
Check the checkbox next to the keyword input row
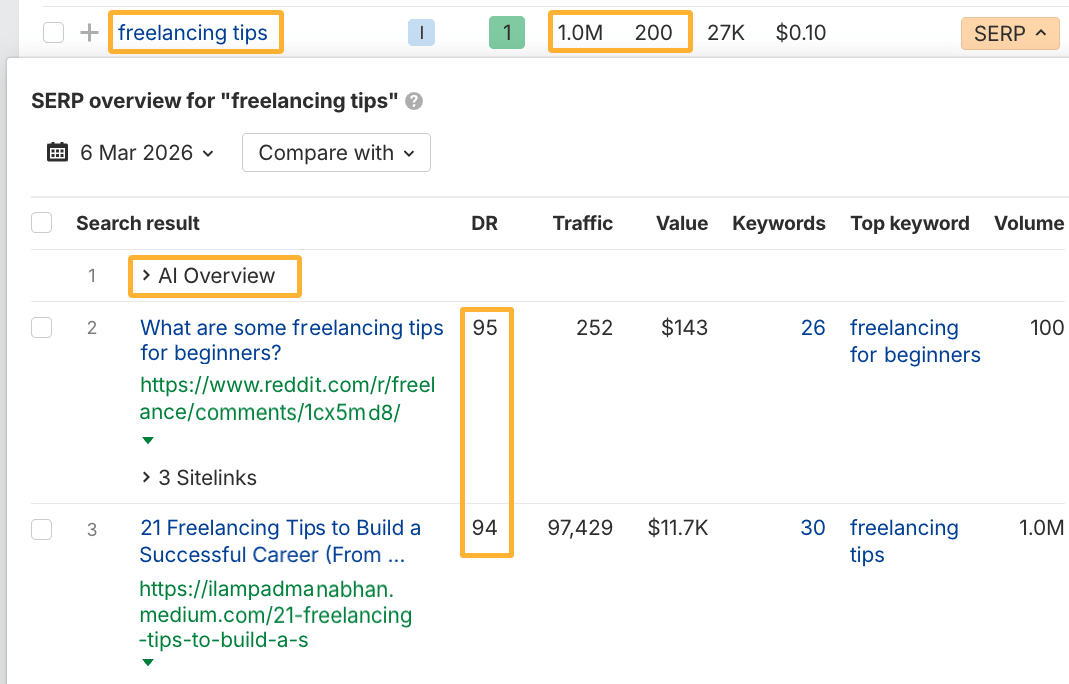[x=53, y=32]
